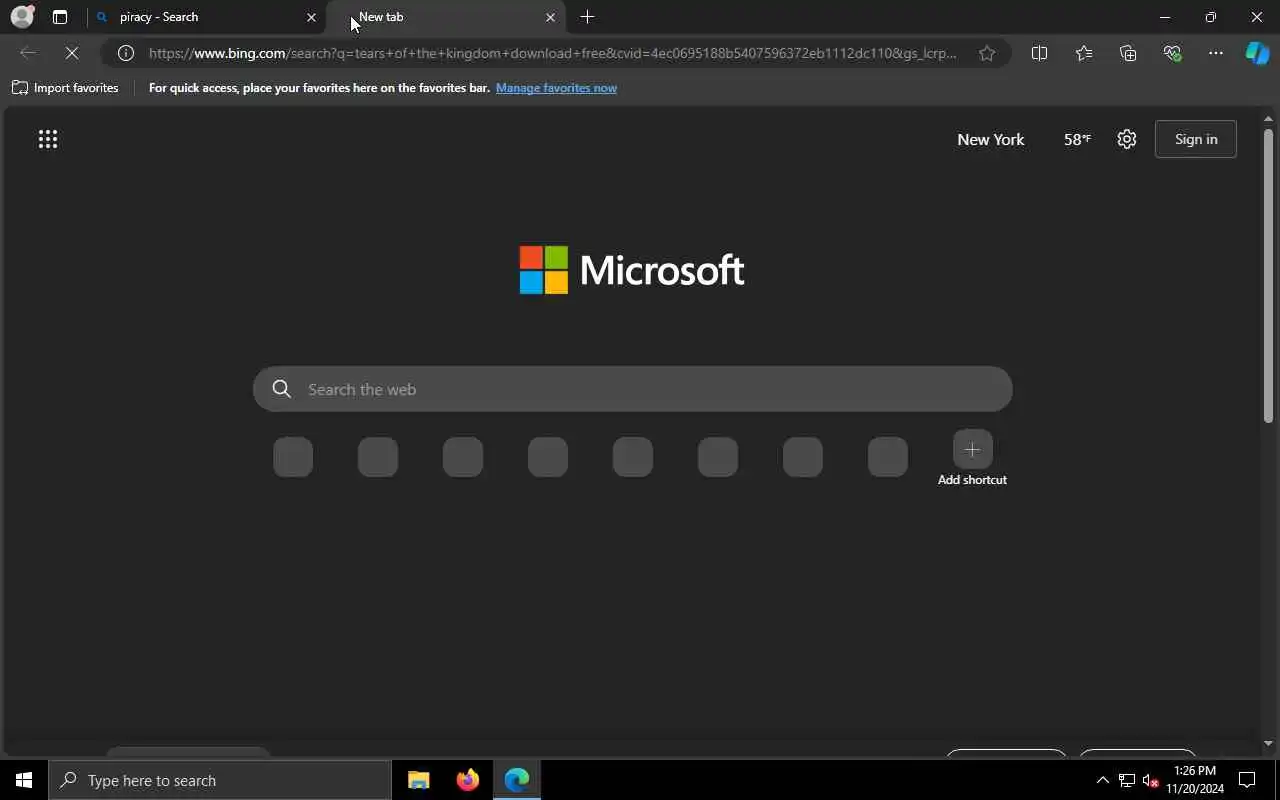Viewport: 1280px width, 800px height.
Task: Open the profile avatar icon
Action: coord(22,17)
